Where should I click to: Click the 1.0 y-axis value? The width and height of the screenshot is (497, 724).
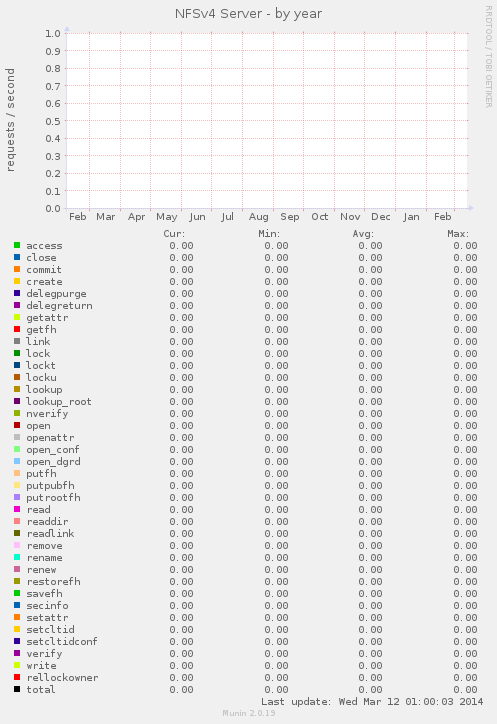coord(53,33)
